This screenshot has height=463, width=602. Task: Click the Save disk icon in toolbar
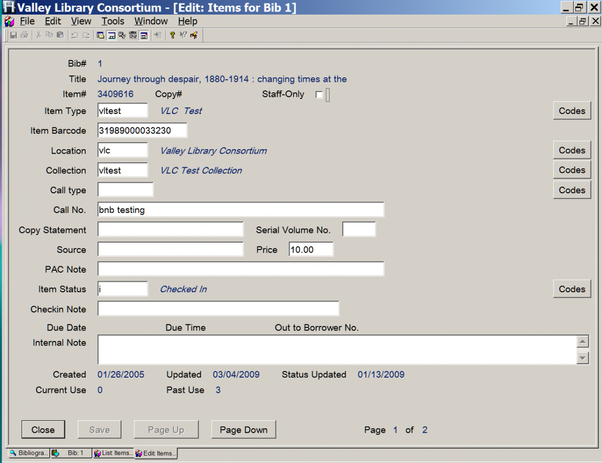[x=13, y=35]
